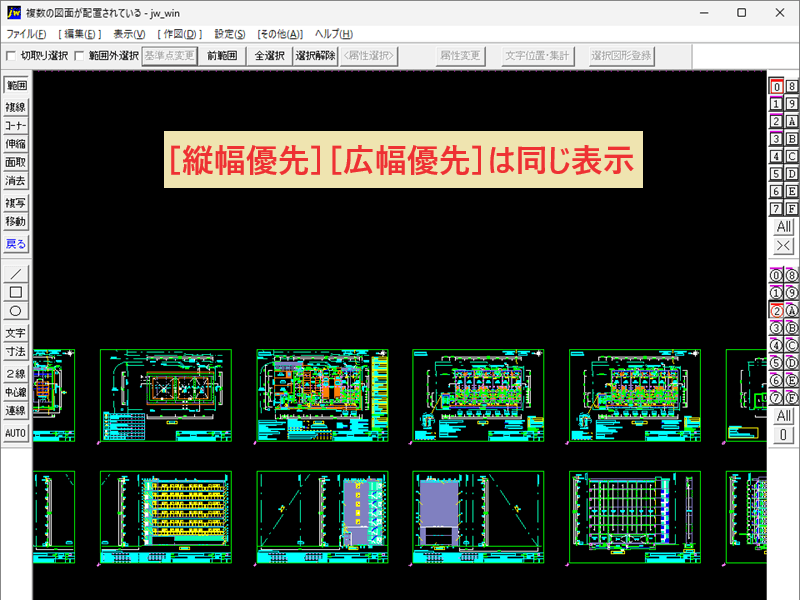Click the 属性変更 button
This screenshot has height=600, width=800.
(460, 56)
